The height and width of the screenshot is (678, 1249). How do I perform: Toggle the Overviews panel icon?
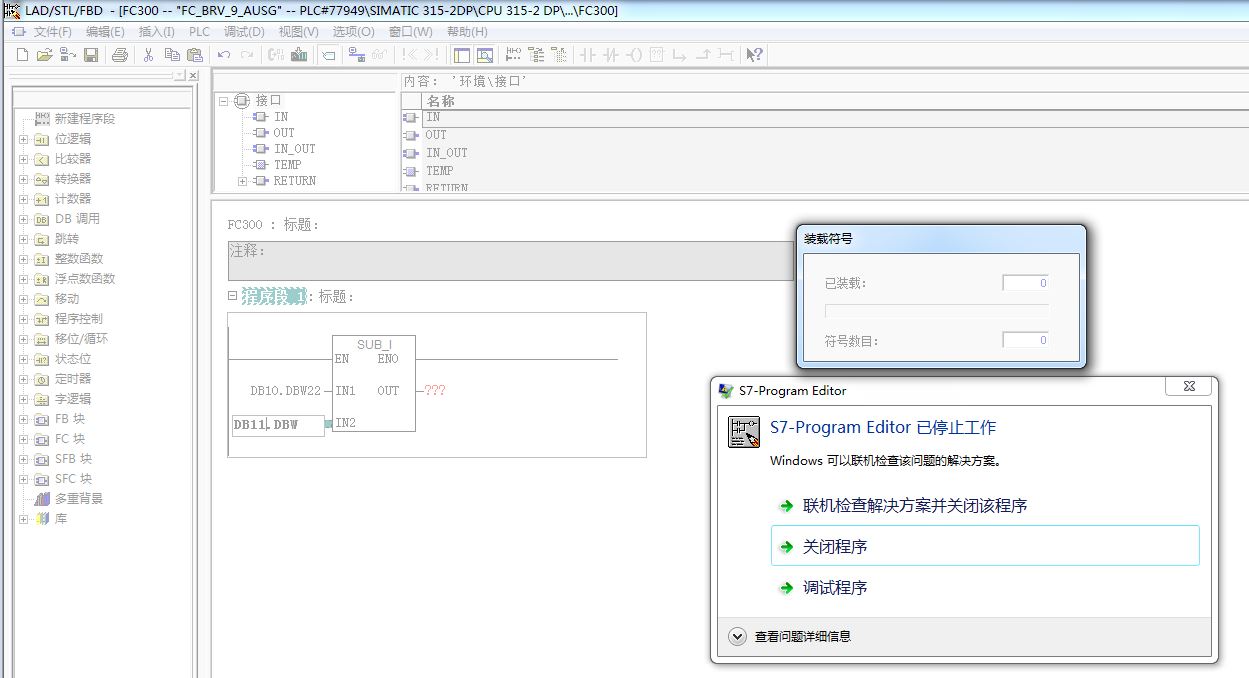tap(462, 55)
